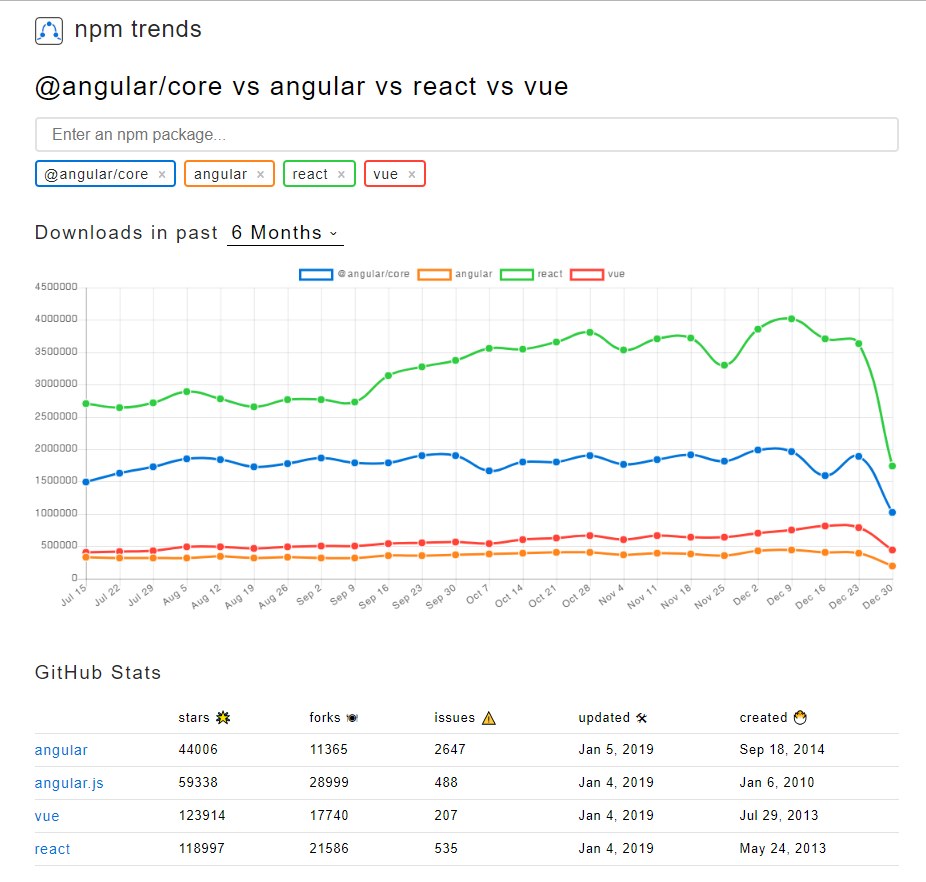
Task: Click the created column hatching-chick icon
Action: 800,718
